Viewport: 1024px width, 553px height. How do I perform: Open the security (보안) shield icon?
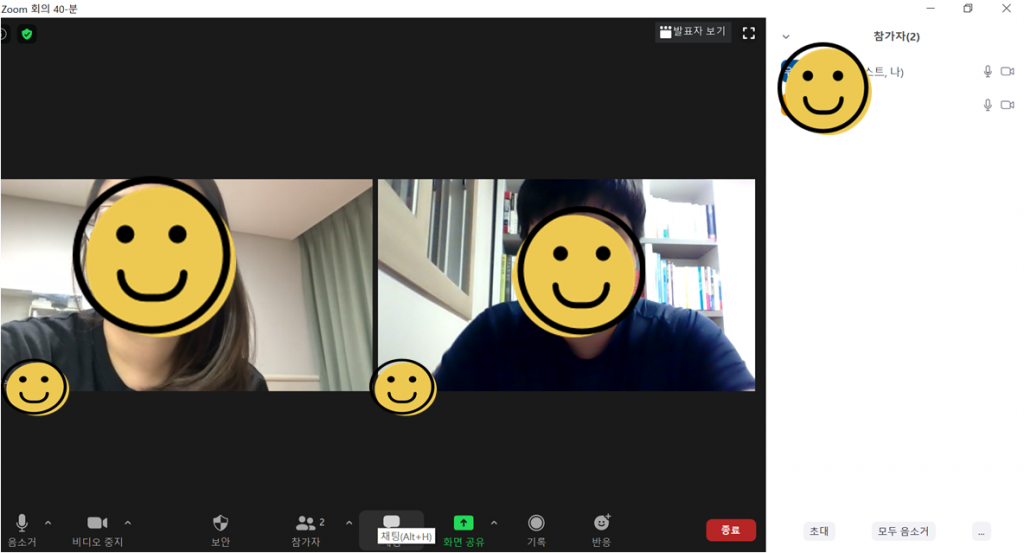coord(221,523)
